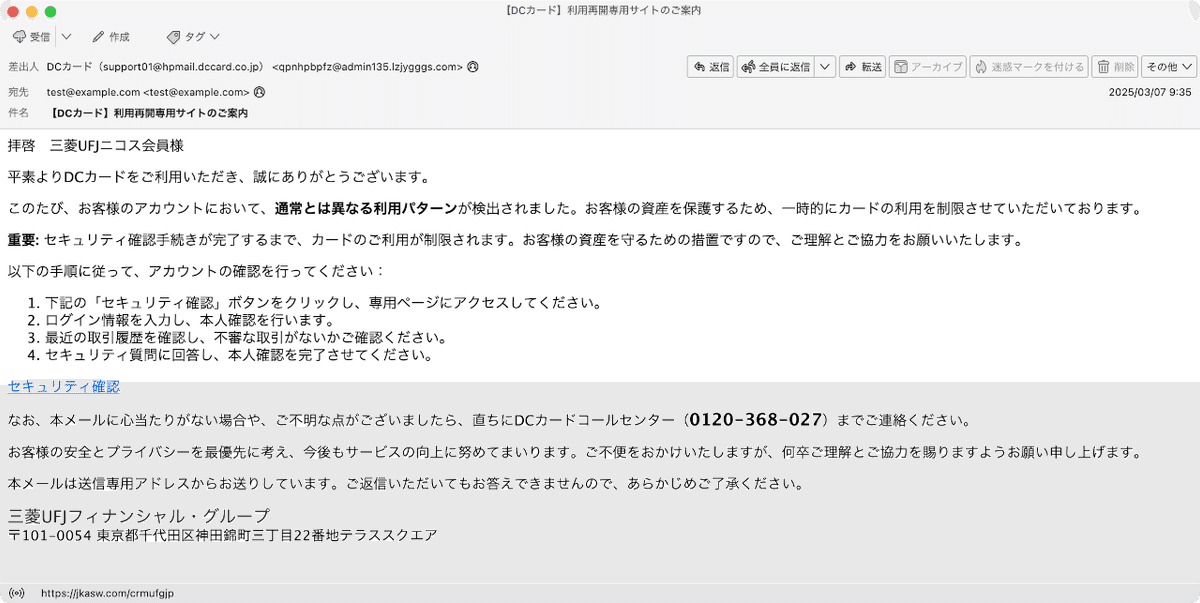The image size is (1200, 603).
Task: Click the 返信 (Reply) button
Action: (710, 67)
